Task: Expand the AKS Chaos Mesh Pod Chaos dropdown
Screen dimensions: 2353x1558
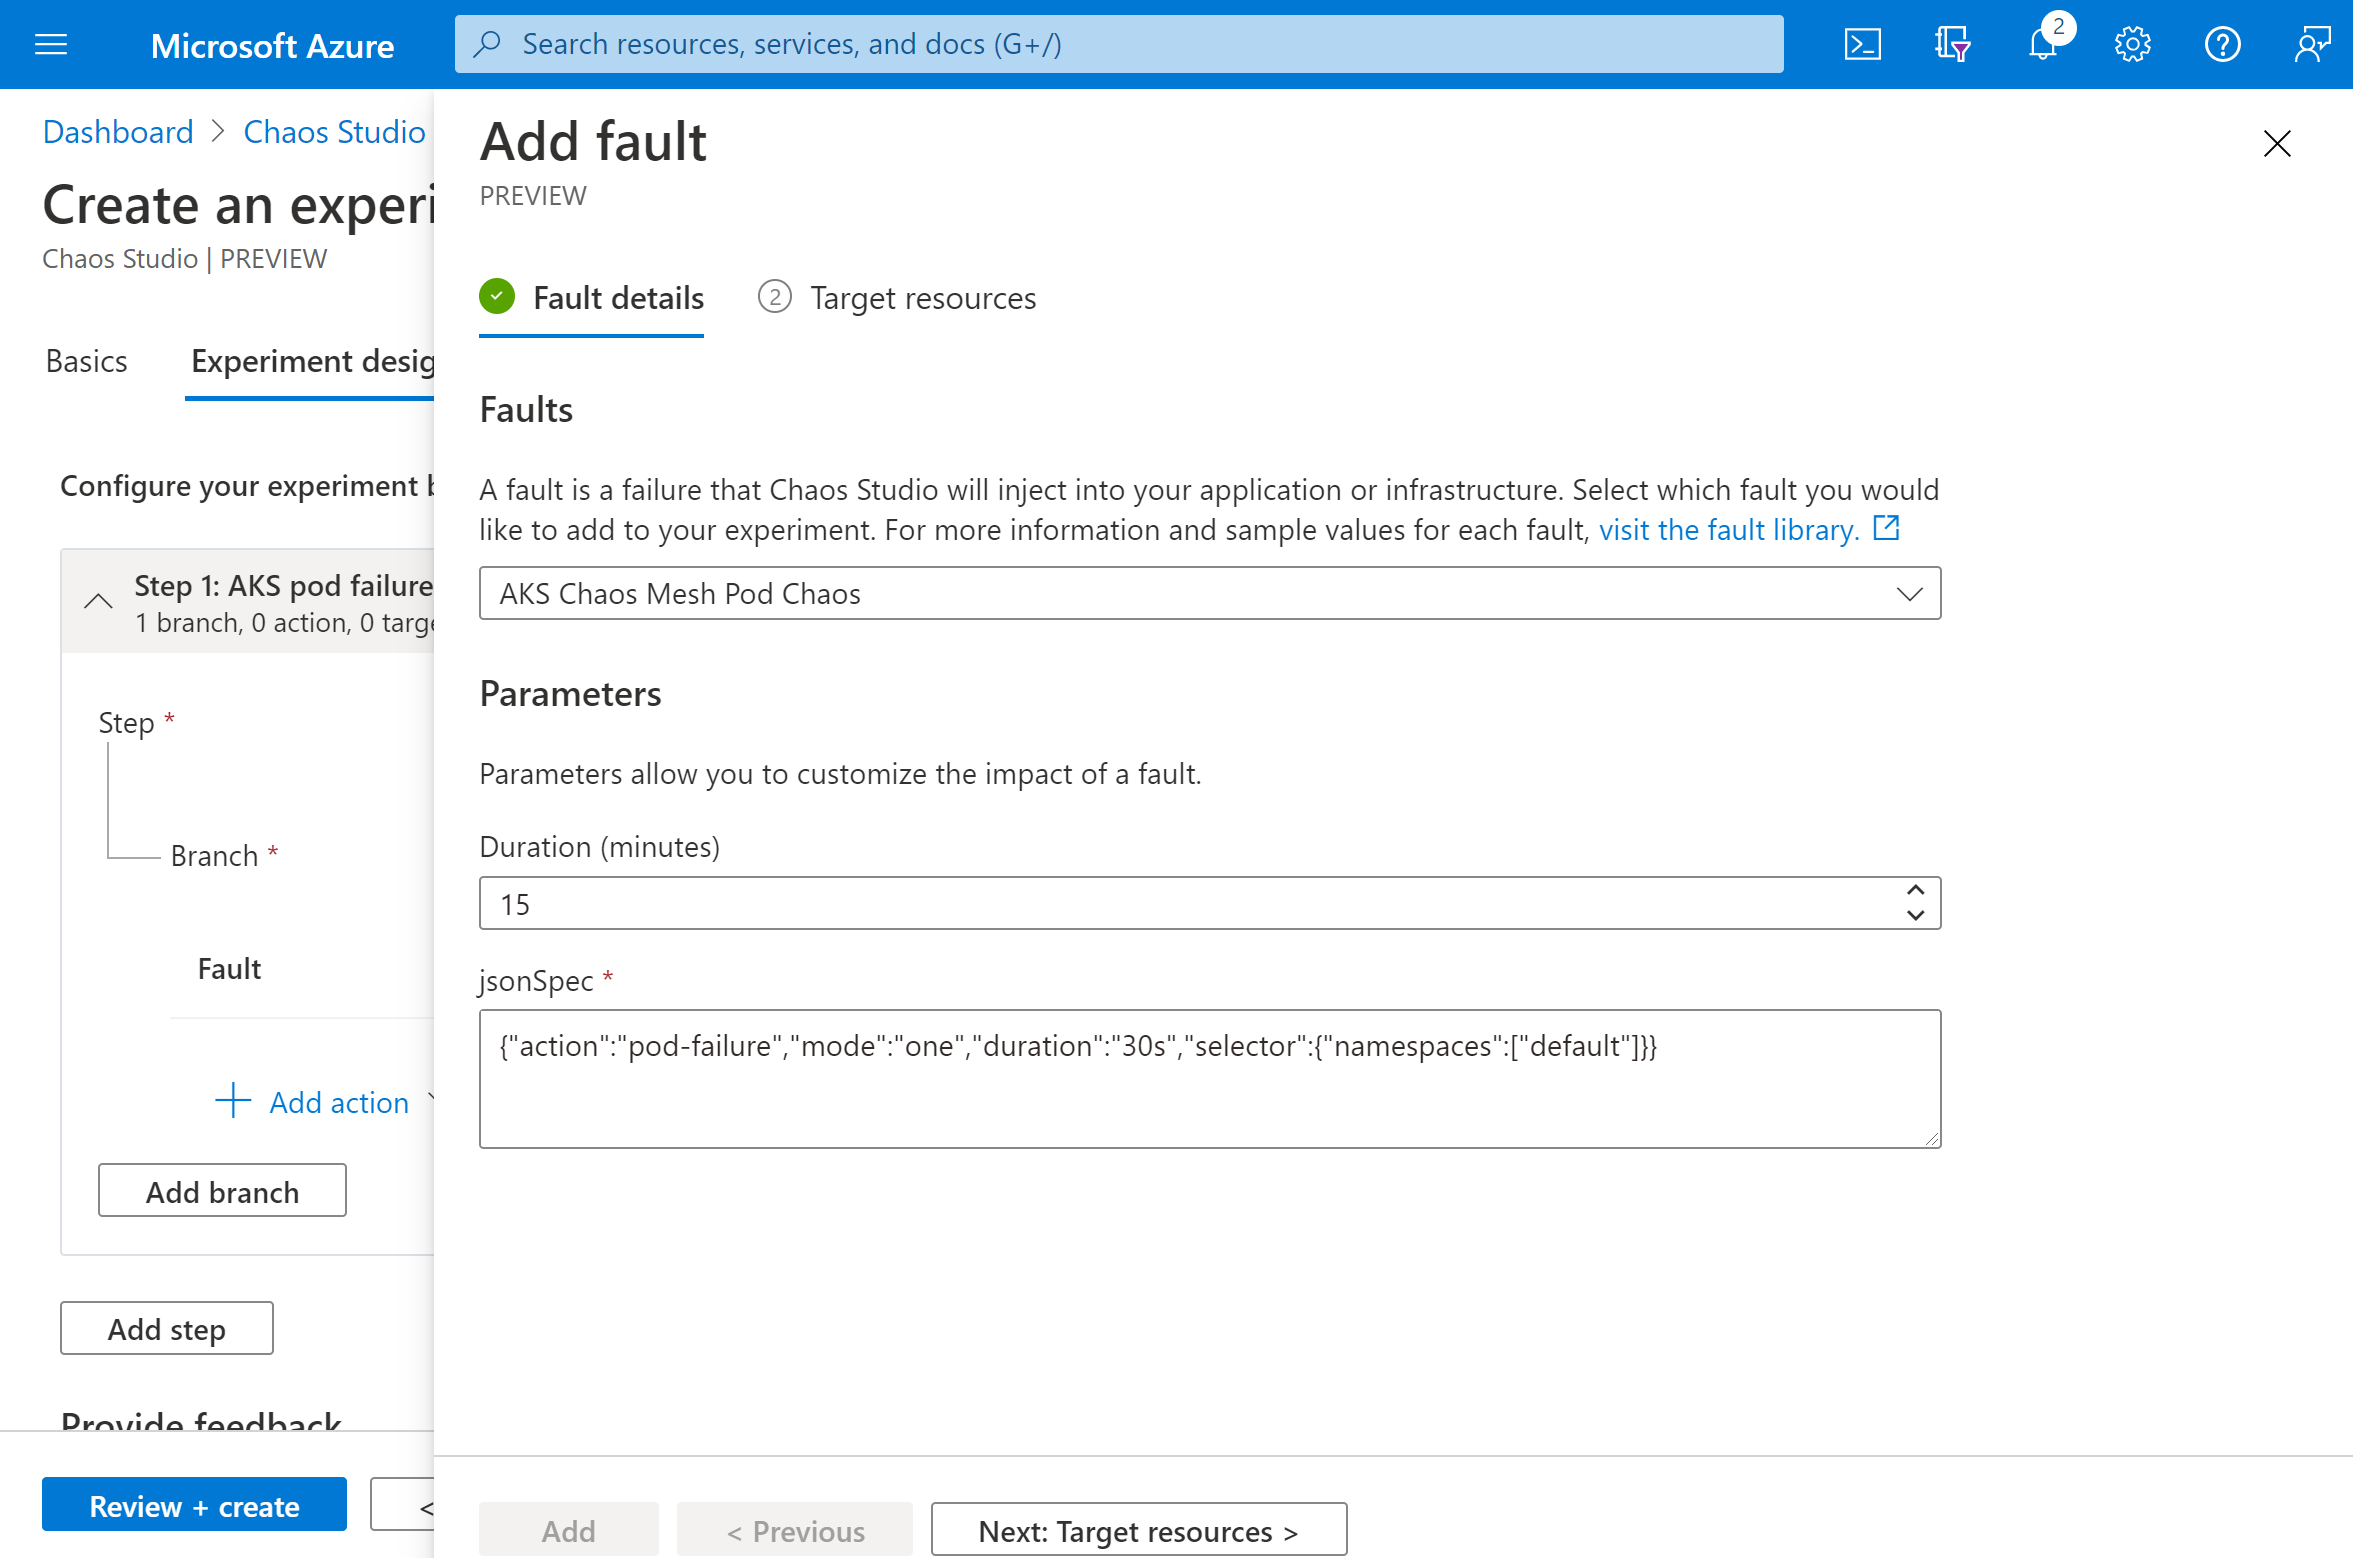Action: point(1910,593)
